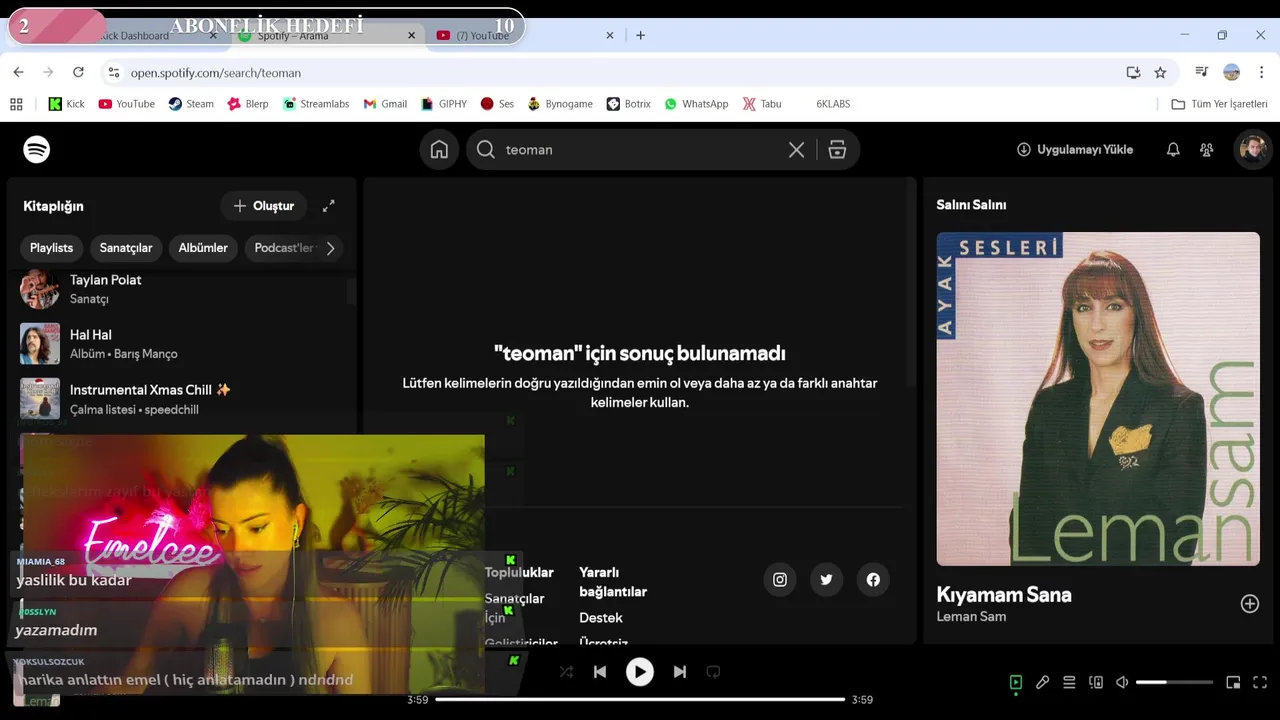
Task: Click the Spotify logo
Action: (37, 150)
